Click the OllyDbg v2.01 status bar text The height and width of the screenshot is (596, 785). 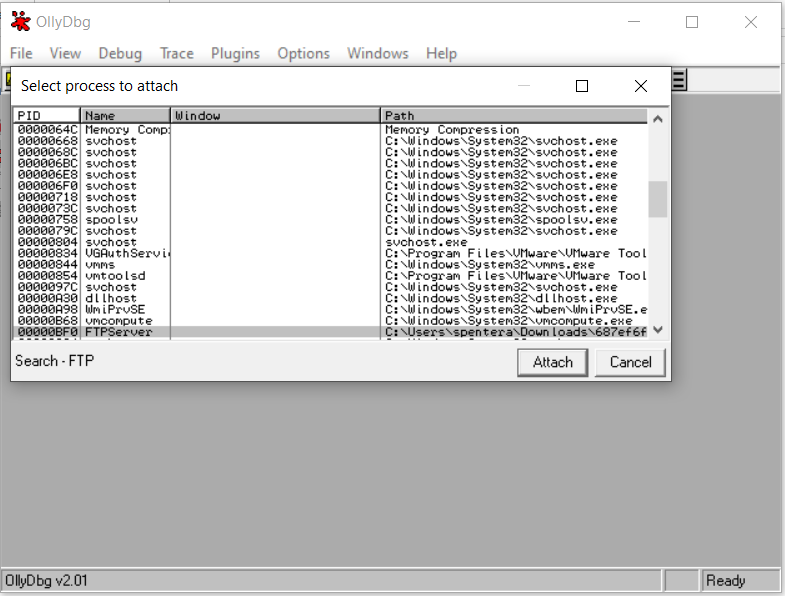46,580
